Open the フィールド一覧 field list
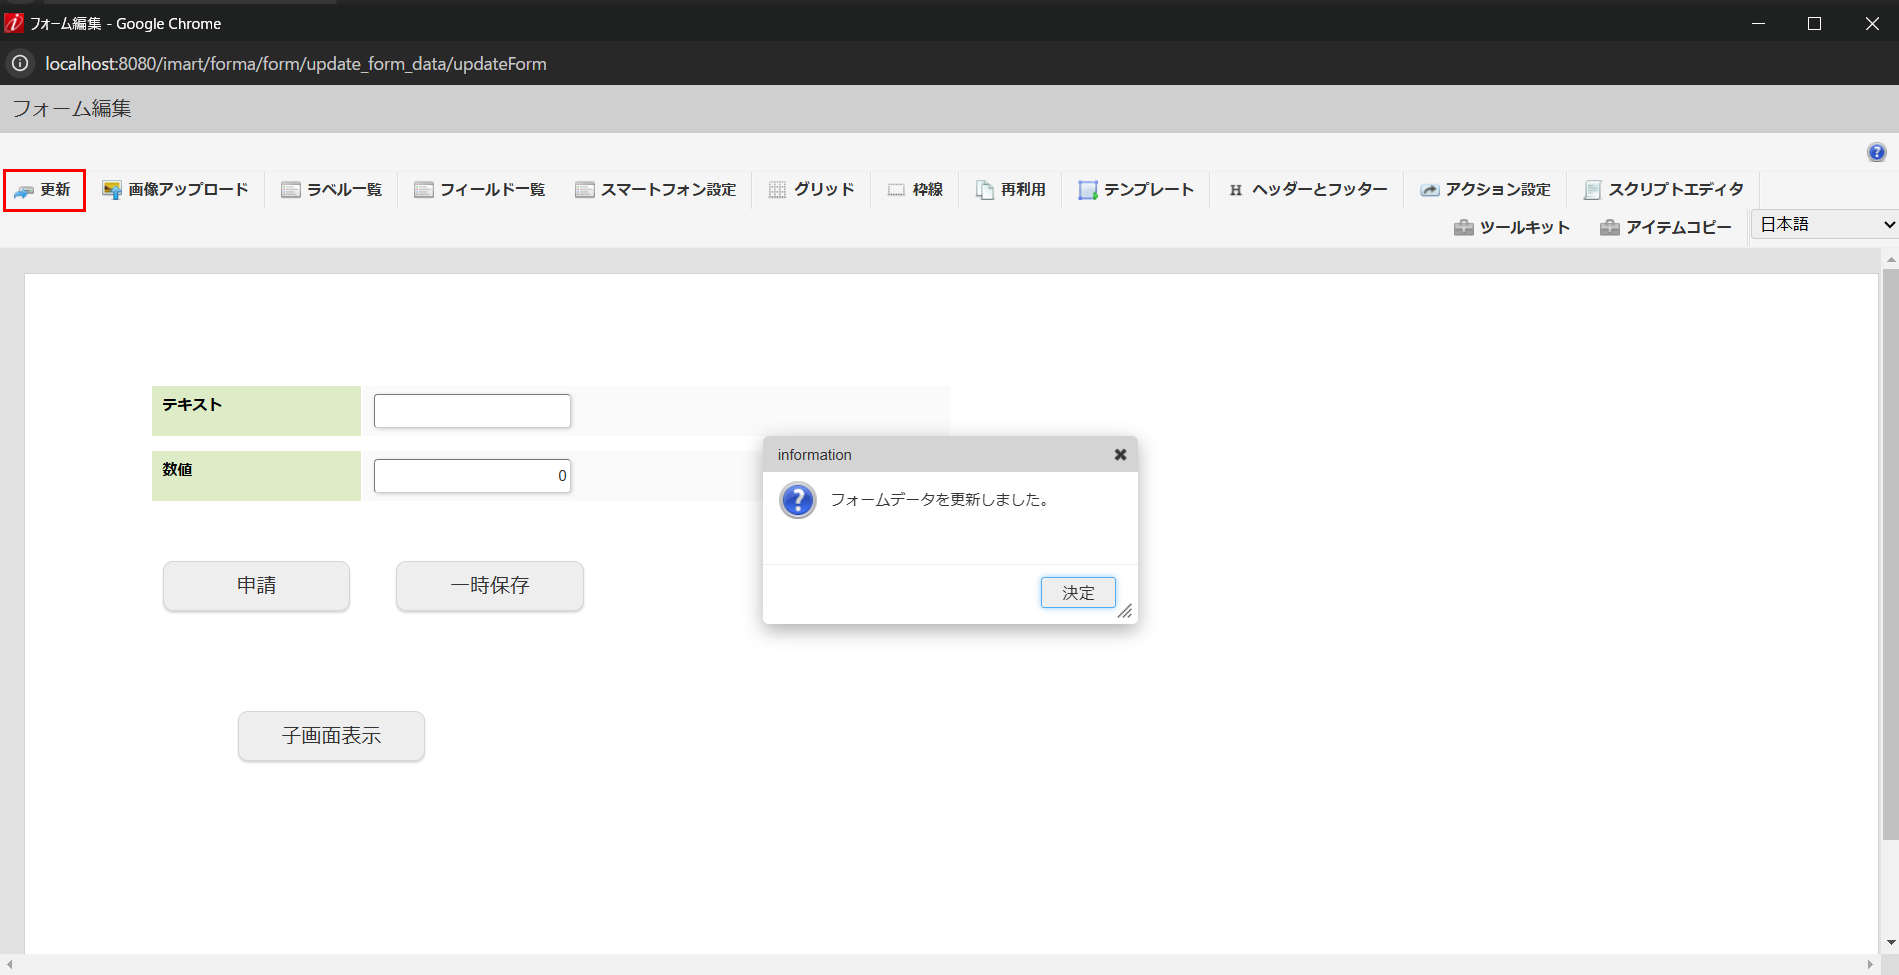 coord(480,189)
